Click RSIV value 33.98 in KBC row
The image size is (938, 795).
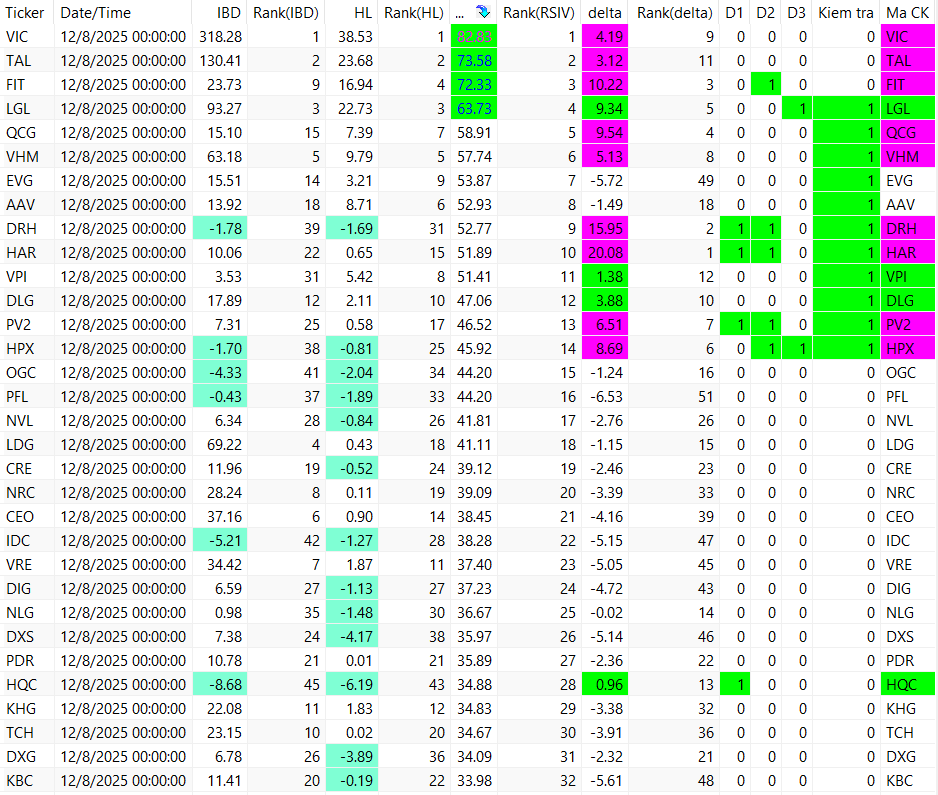[474, 781]
